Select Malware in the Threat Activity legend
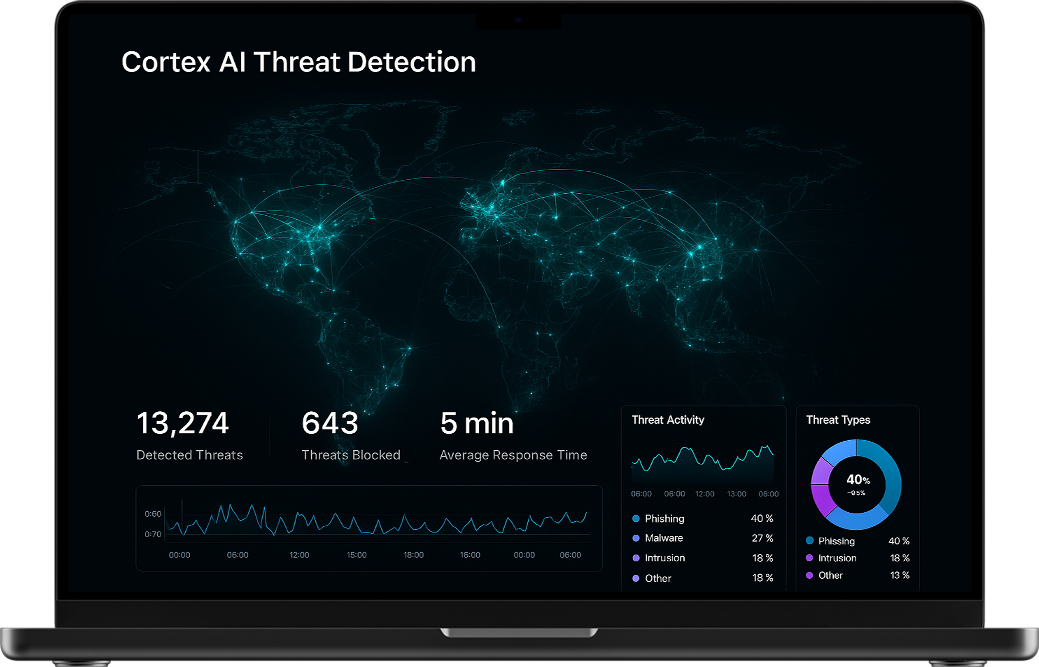The image size is (1039, 667). coord(664,538)
